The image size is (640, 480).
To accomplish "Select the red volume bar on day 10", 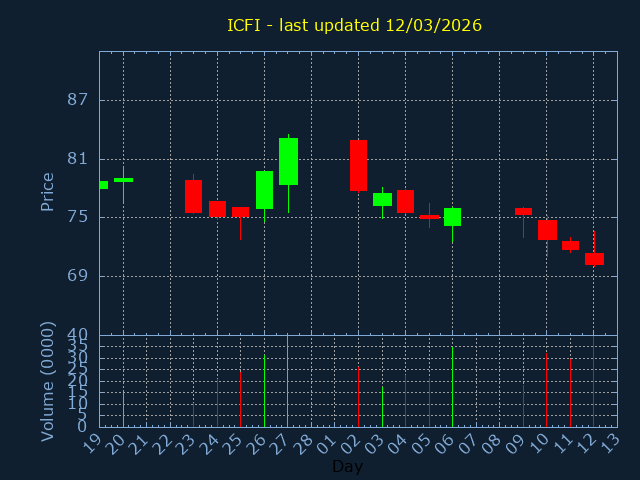I will tap(546, 390).
